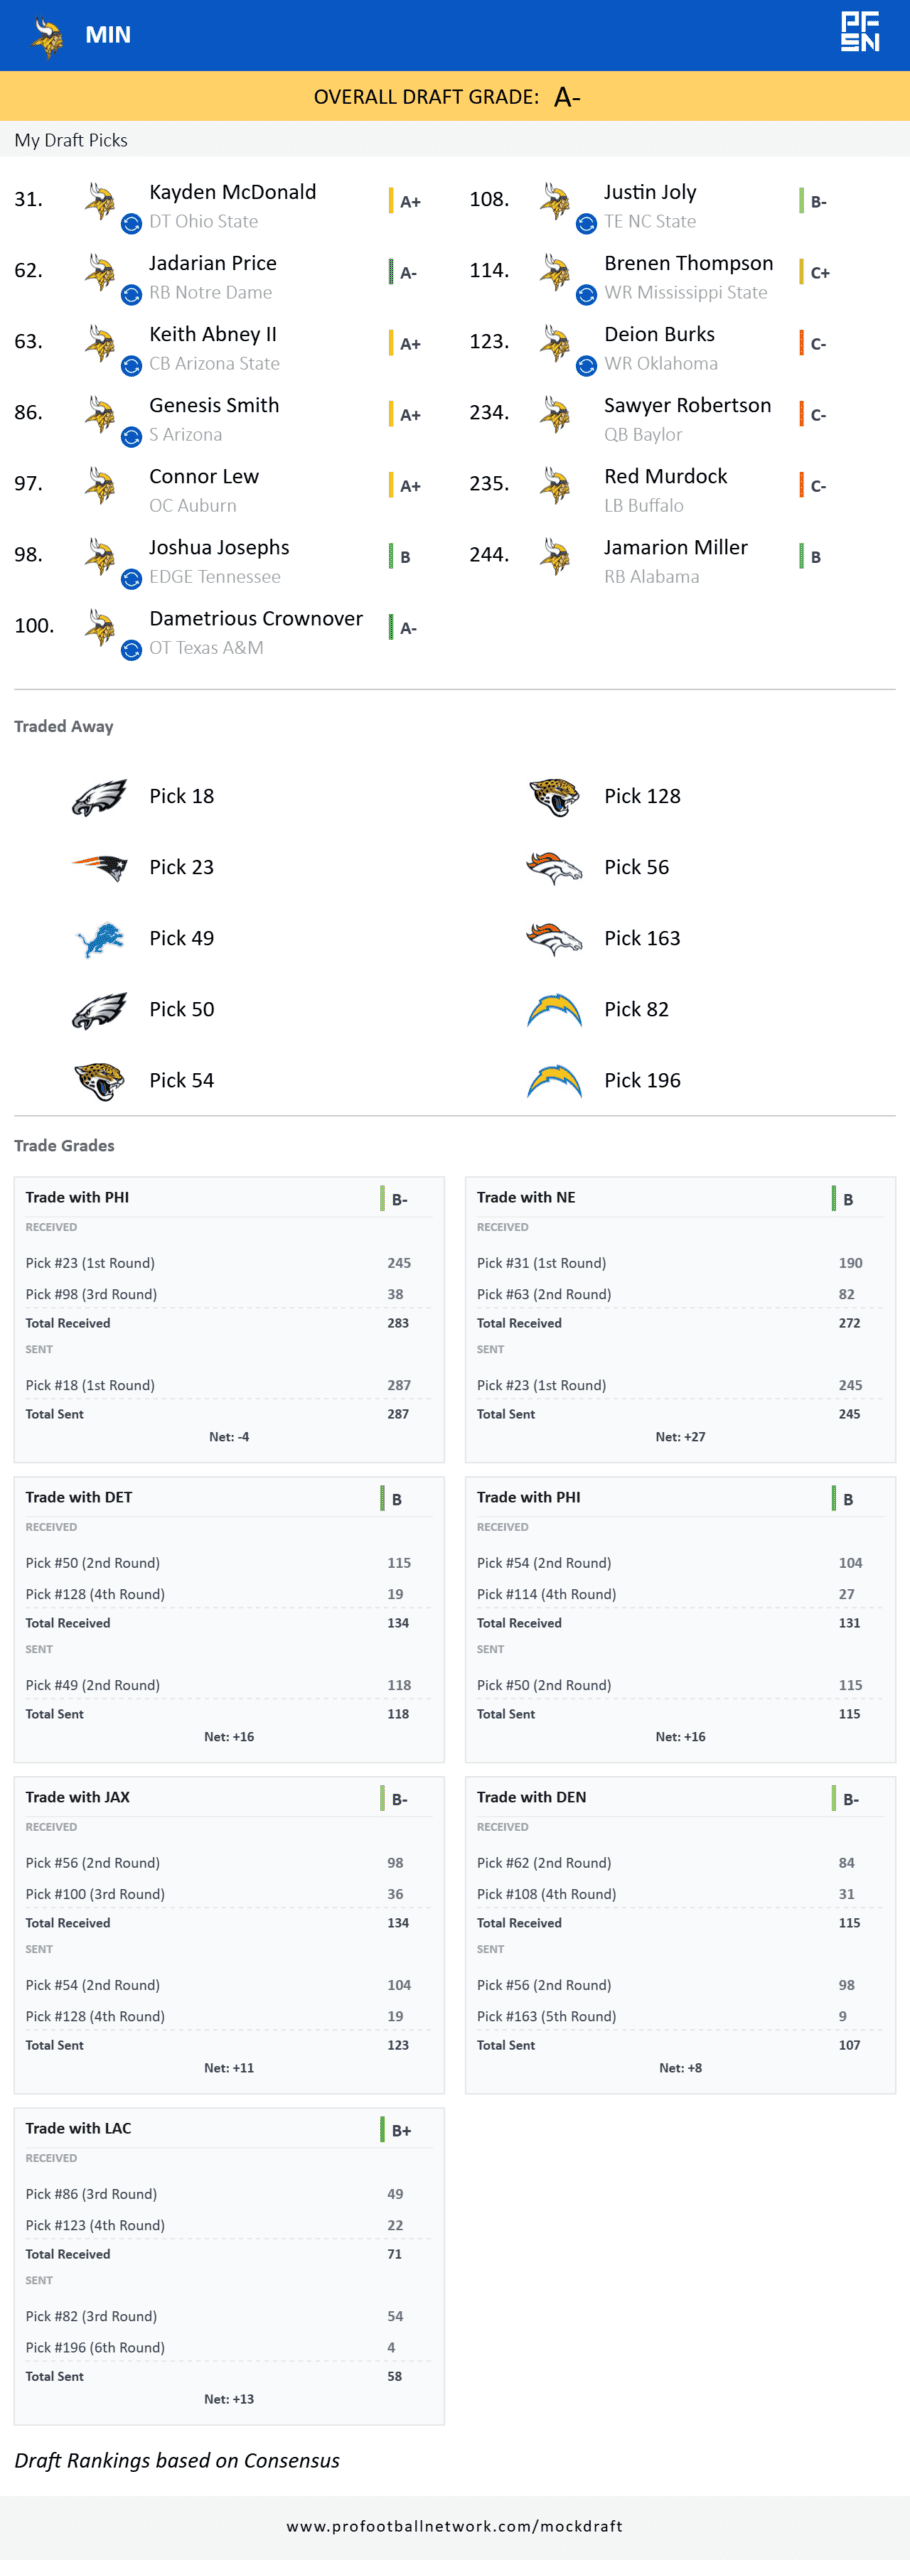Select player name Sawyer Robertson
The height and width of the screenshot is (2560, 910).
[687, 405]
